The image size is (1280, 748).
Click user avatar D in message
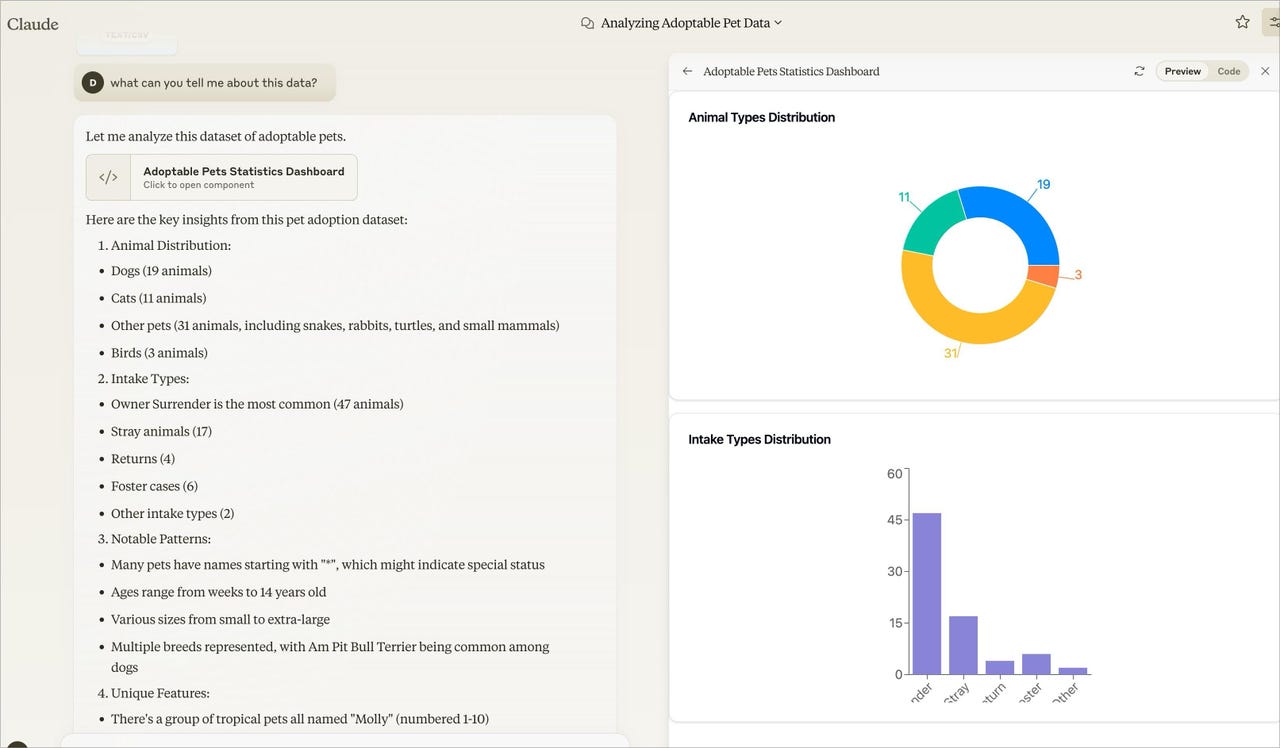(93, 82)
